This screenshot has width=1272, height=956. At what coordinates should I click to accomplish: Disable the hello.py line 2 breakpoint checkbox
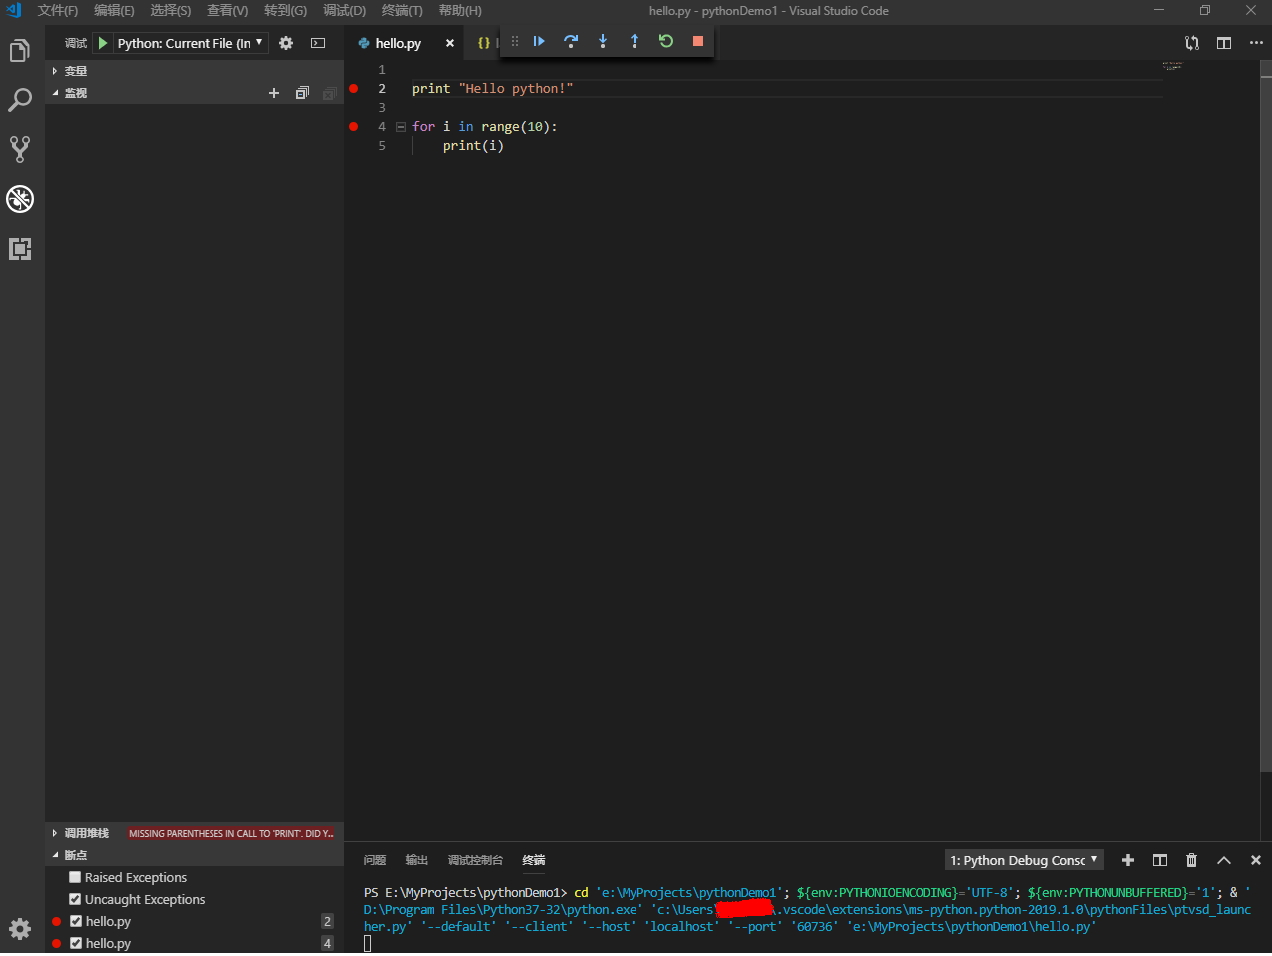pos(76,921)
